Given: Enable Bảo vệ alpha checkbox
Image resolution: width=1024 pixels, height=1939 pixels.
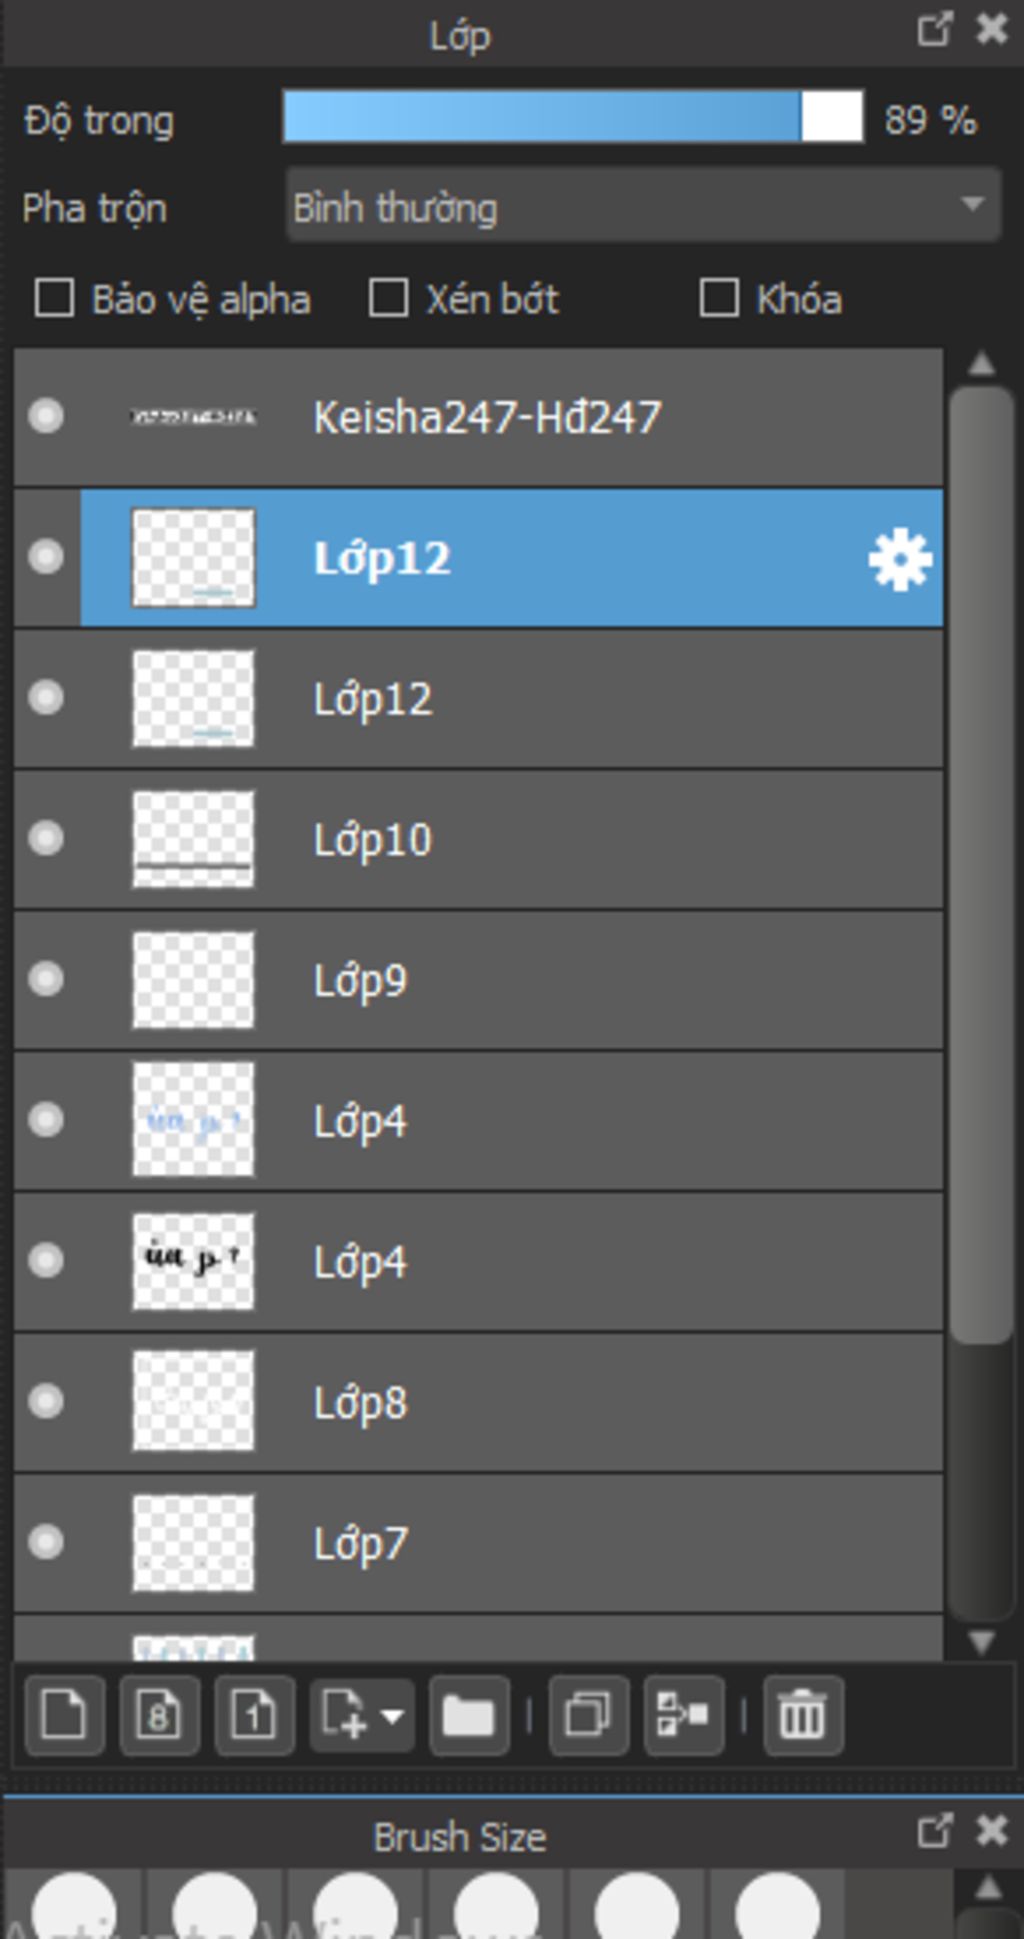Looking at the screenshot, I should point(54,298).
